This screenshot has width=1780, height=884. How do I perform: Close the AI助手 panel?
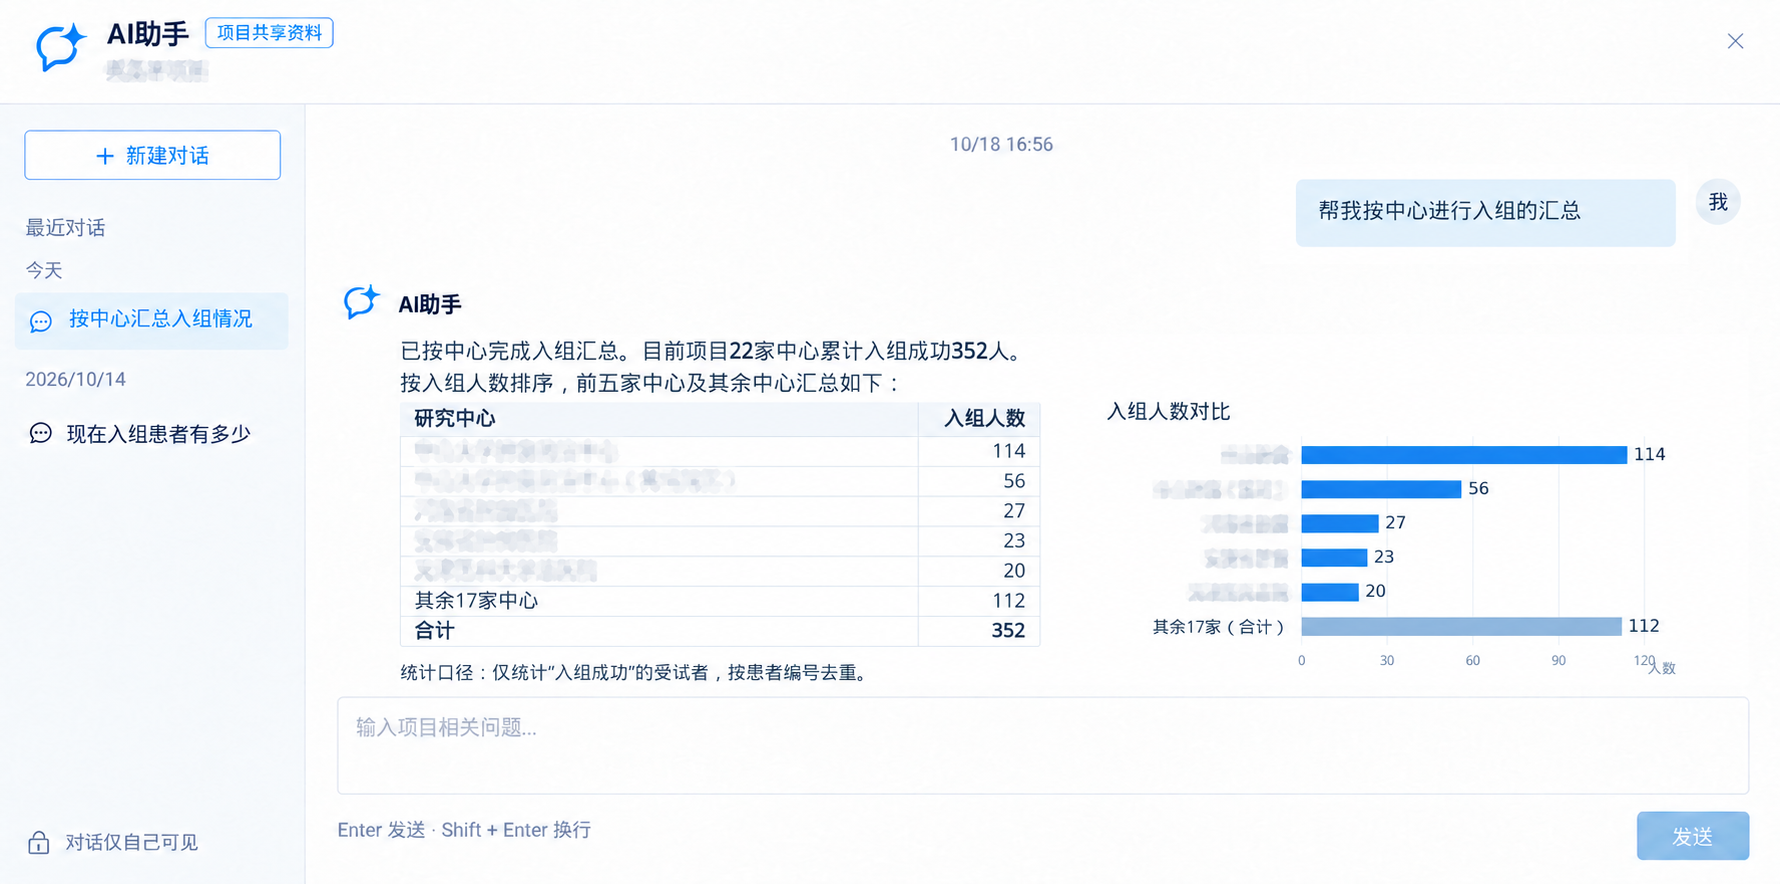1735,41
